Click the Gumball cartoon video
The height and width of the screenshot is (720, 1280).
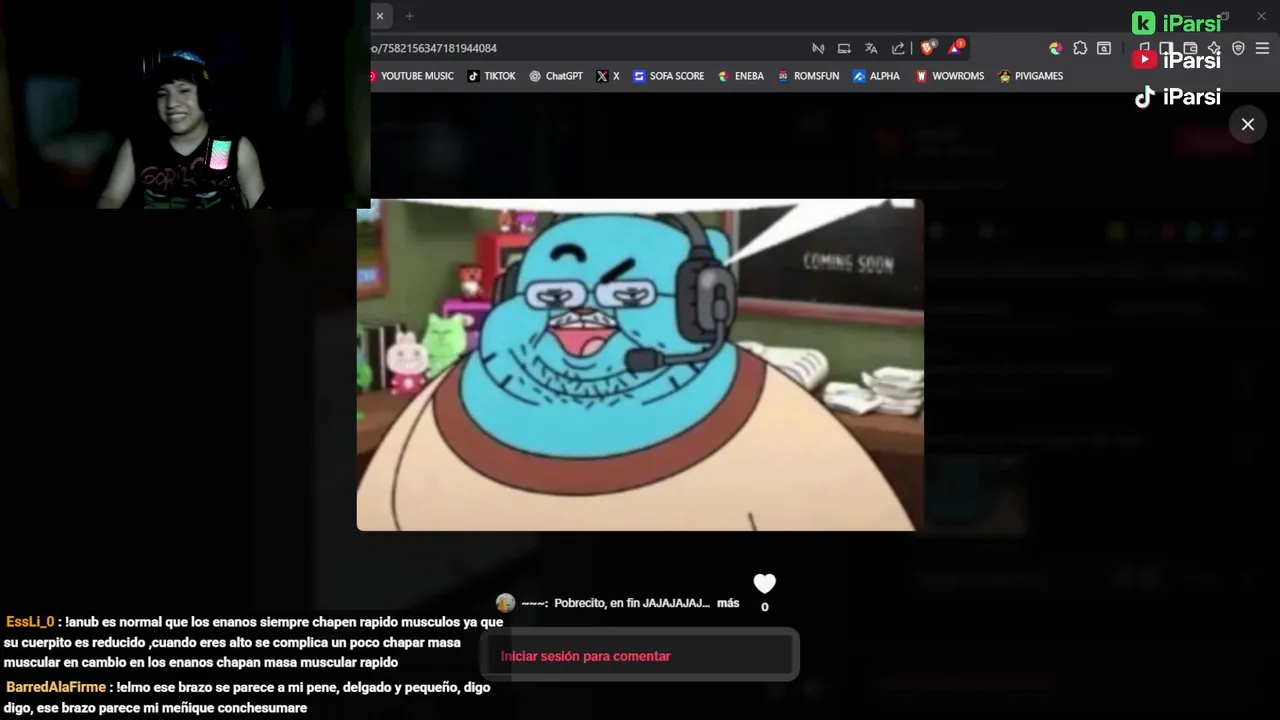pyautogui.click(x=640, y=364)
